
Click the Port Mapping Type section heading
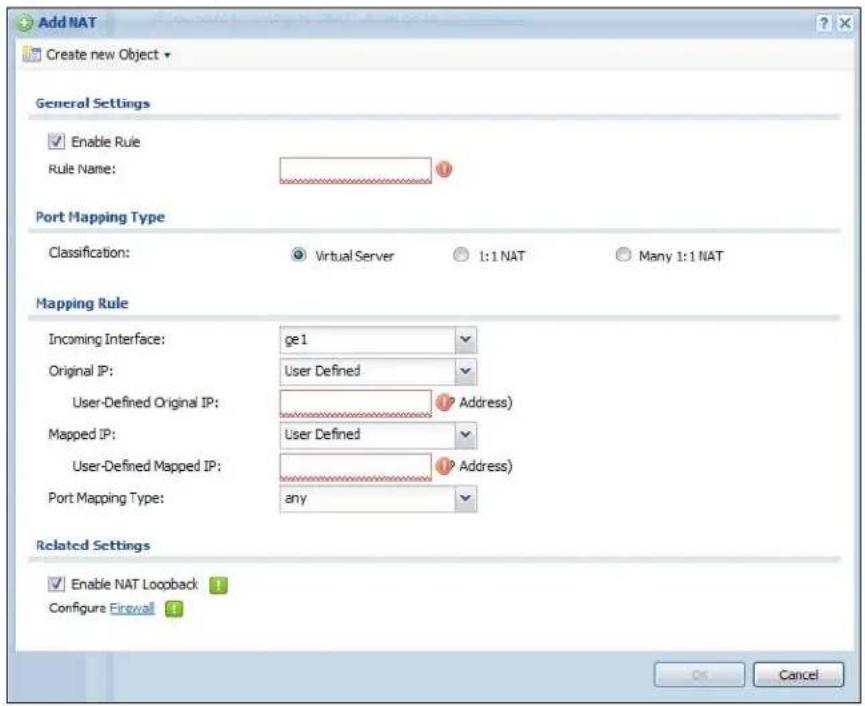tap(100, 217)
